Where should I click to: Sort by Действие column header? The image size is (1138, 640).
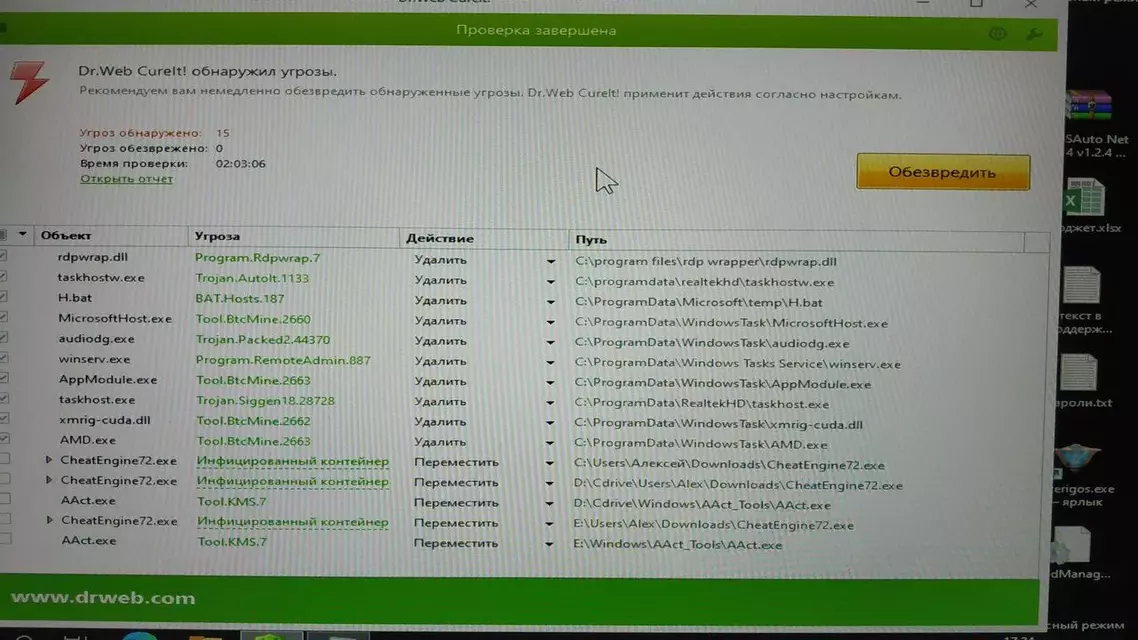pos(483,238)
